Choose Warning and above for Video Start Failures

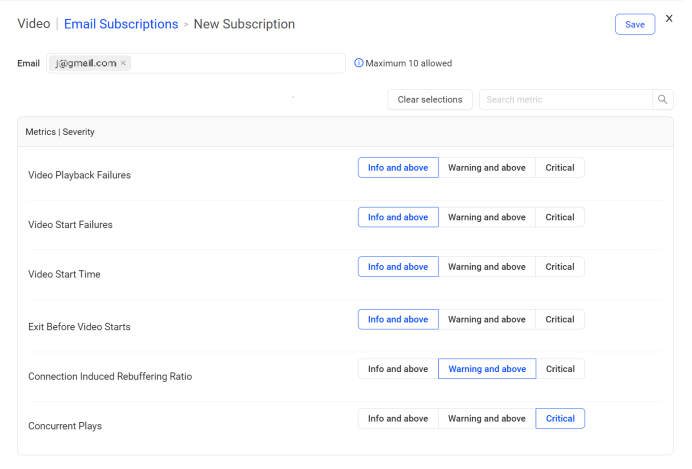(x=486, y=217)
